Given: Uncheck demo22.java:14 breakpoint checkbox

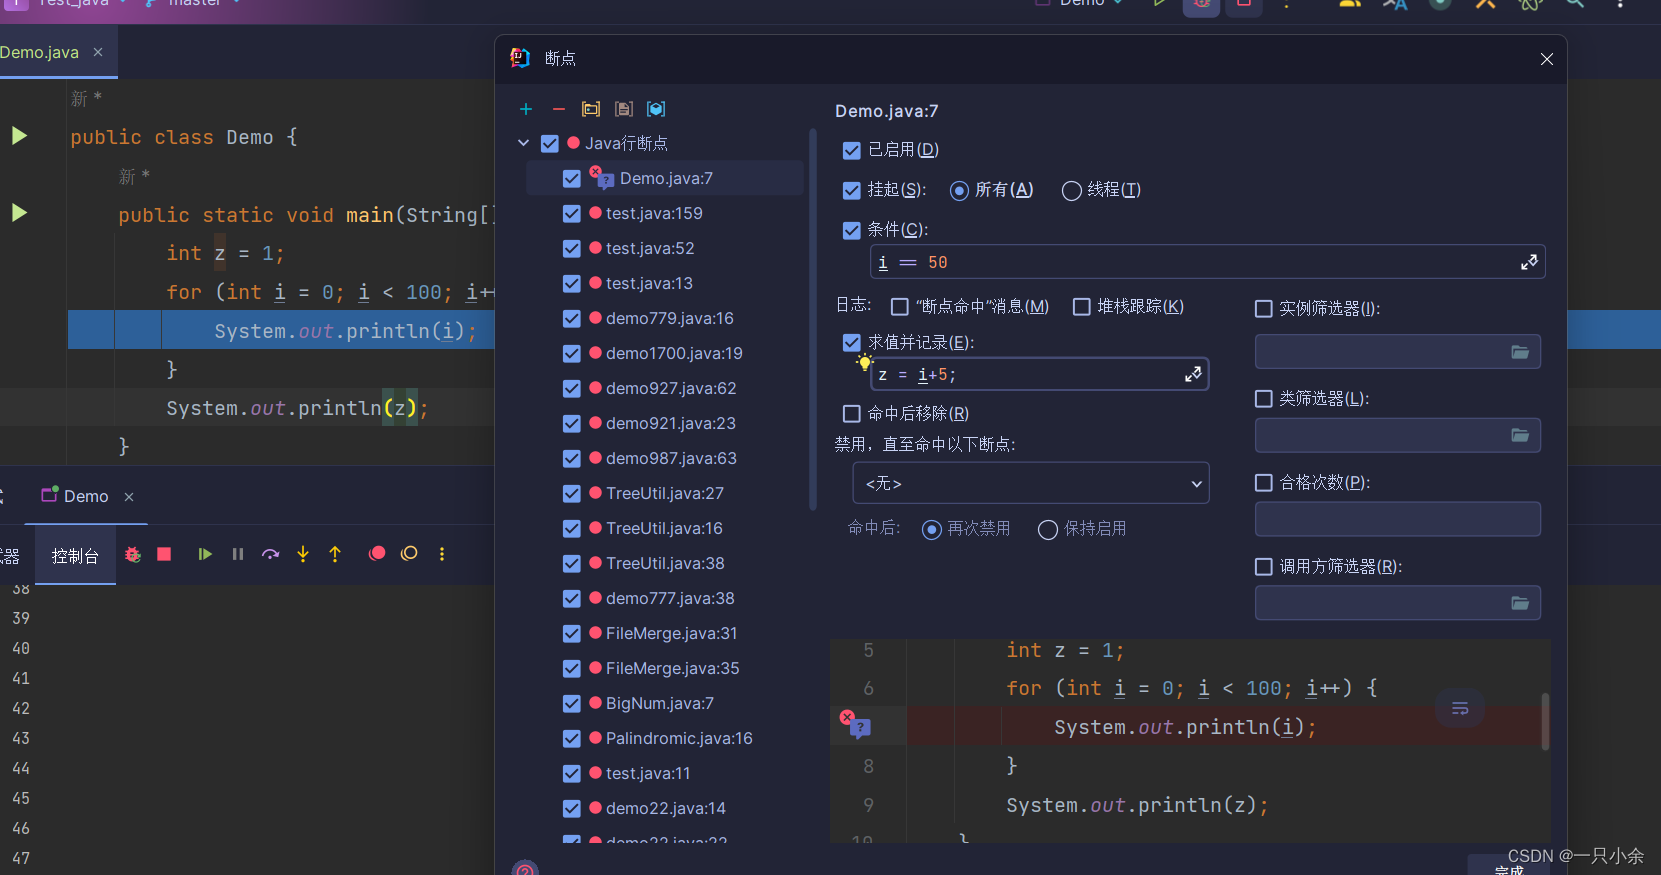Looking at the screenshot, I should [x=572, y=808].
